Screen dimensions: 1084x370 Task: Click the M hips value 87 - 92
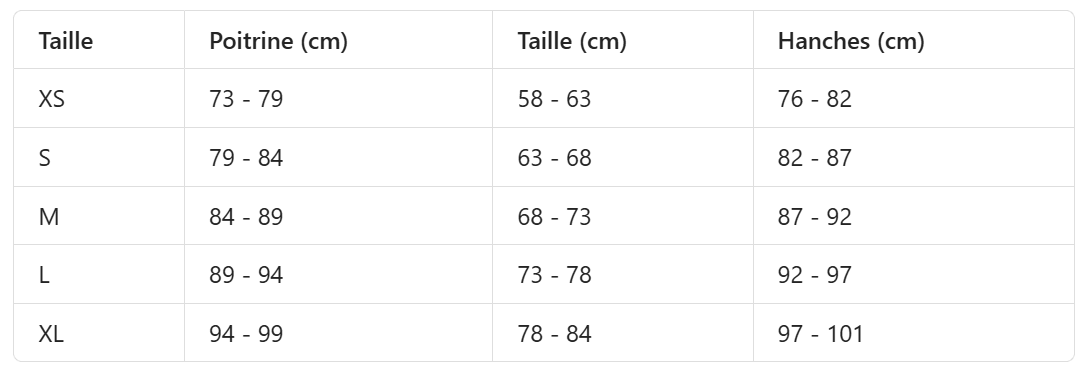pos(814,216)
